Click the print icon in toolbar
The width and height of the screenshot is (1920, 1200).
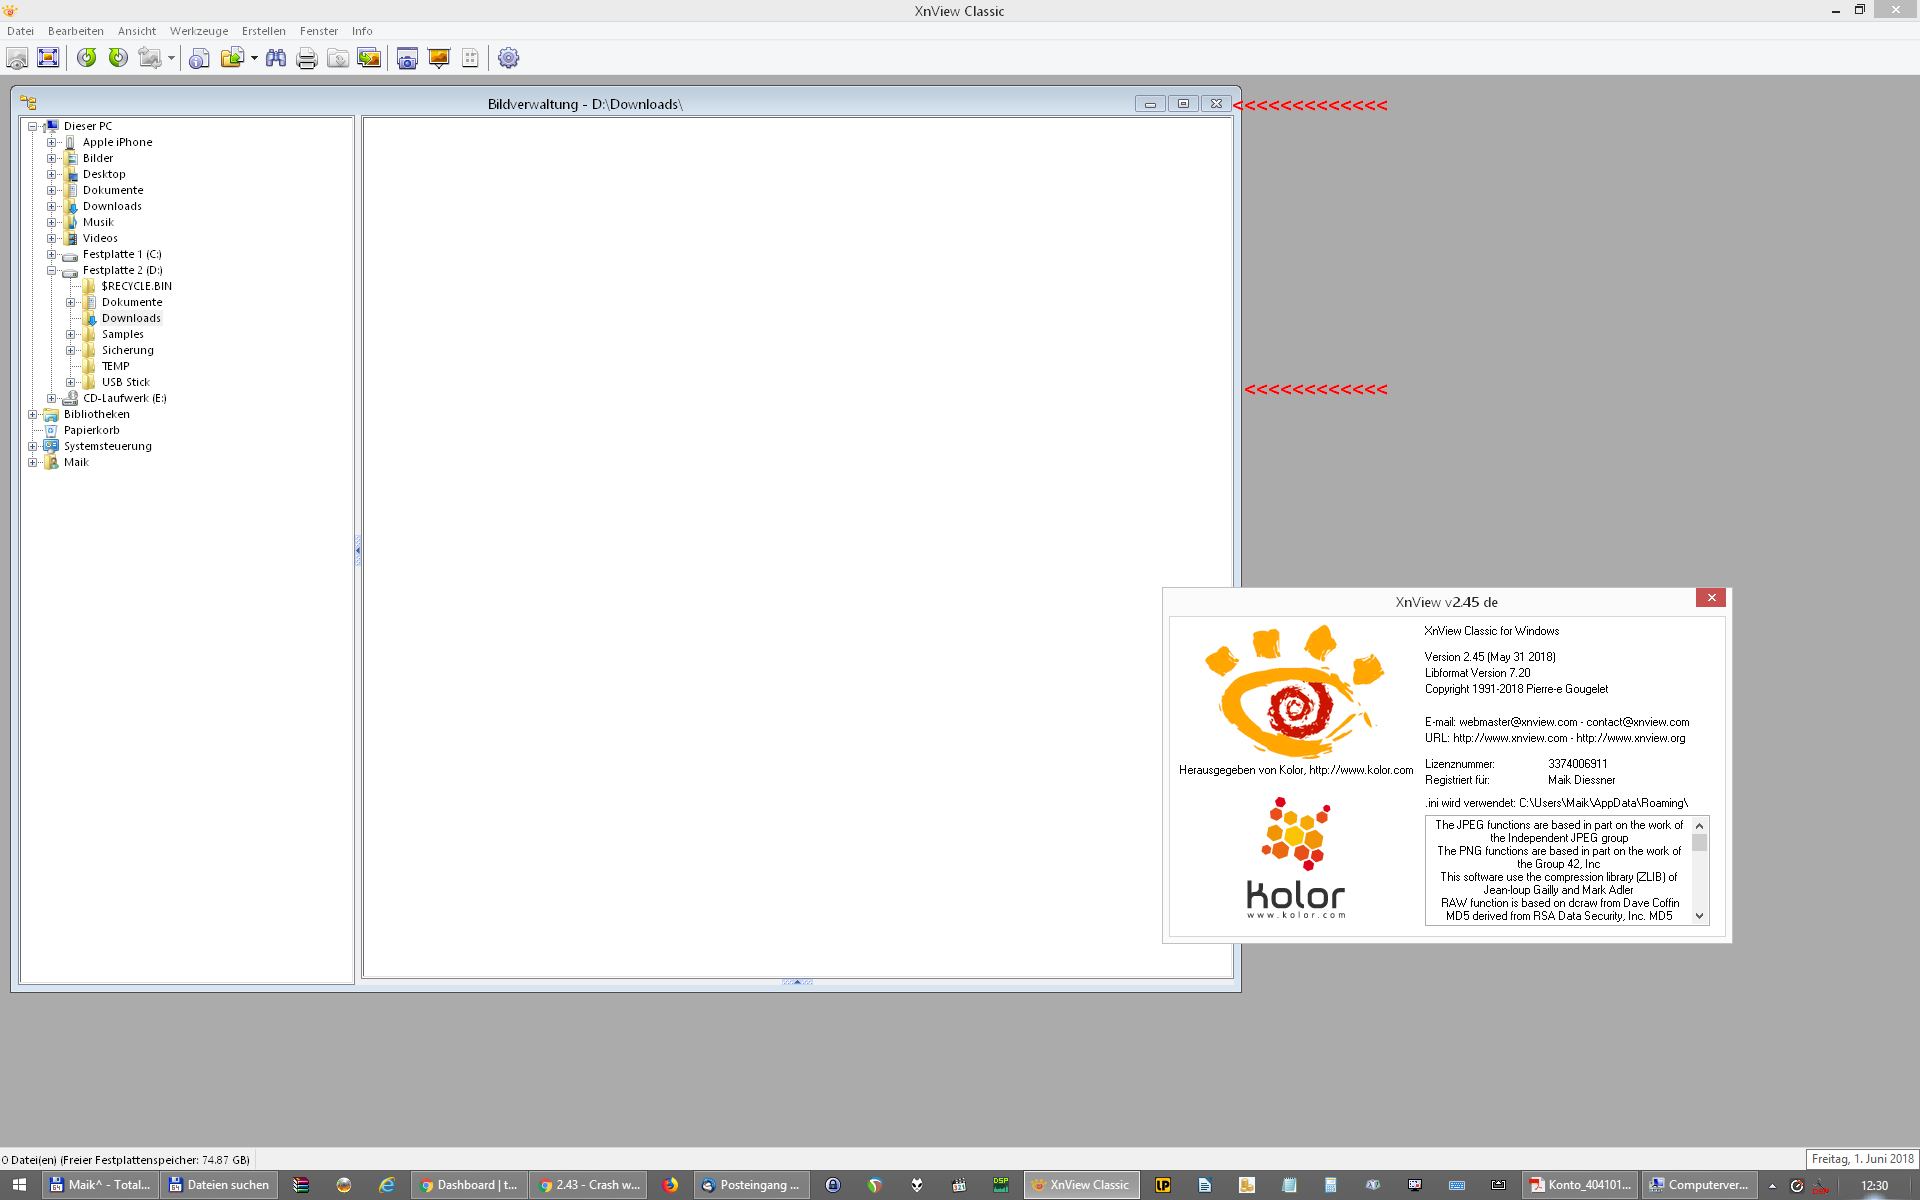pos(307,58)
